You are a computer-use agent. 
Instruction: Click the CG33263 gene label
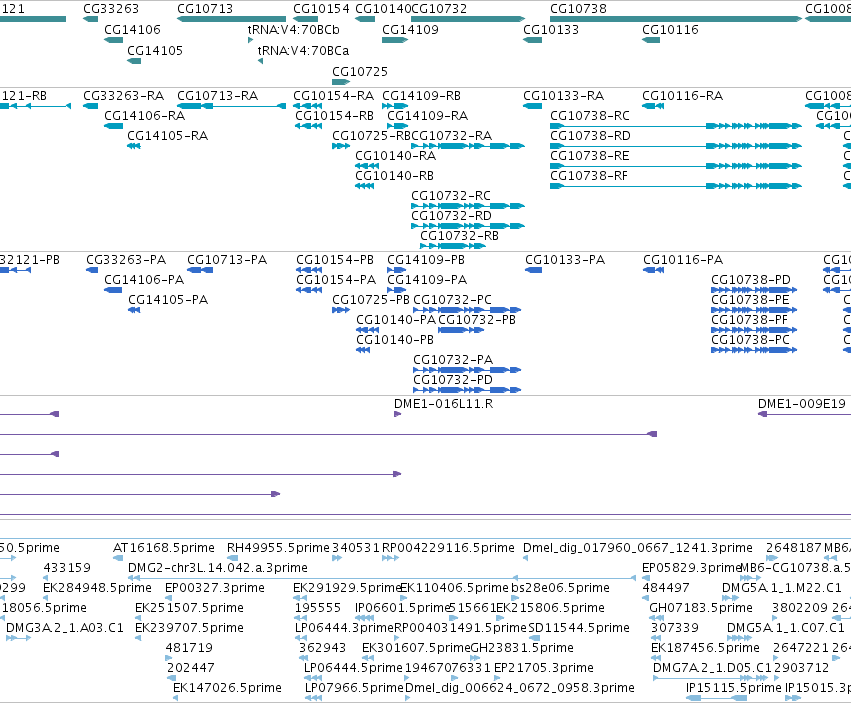(111, 9)
